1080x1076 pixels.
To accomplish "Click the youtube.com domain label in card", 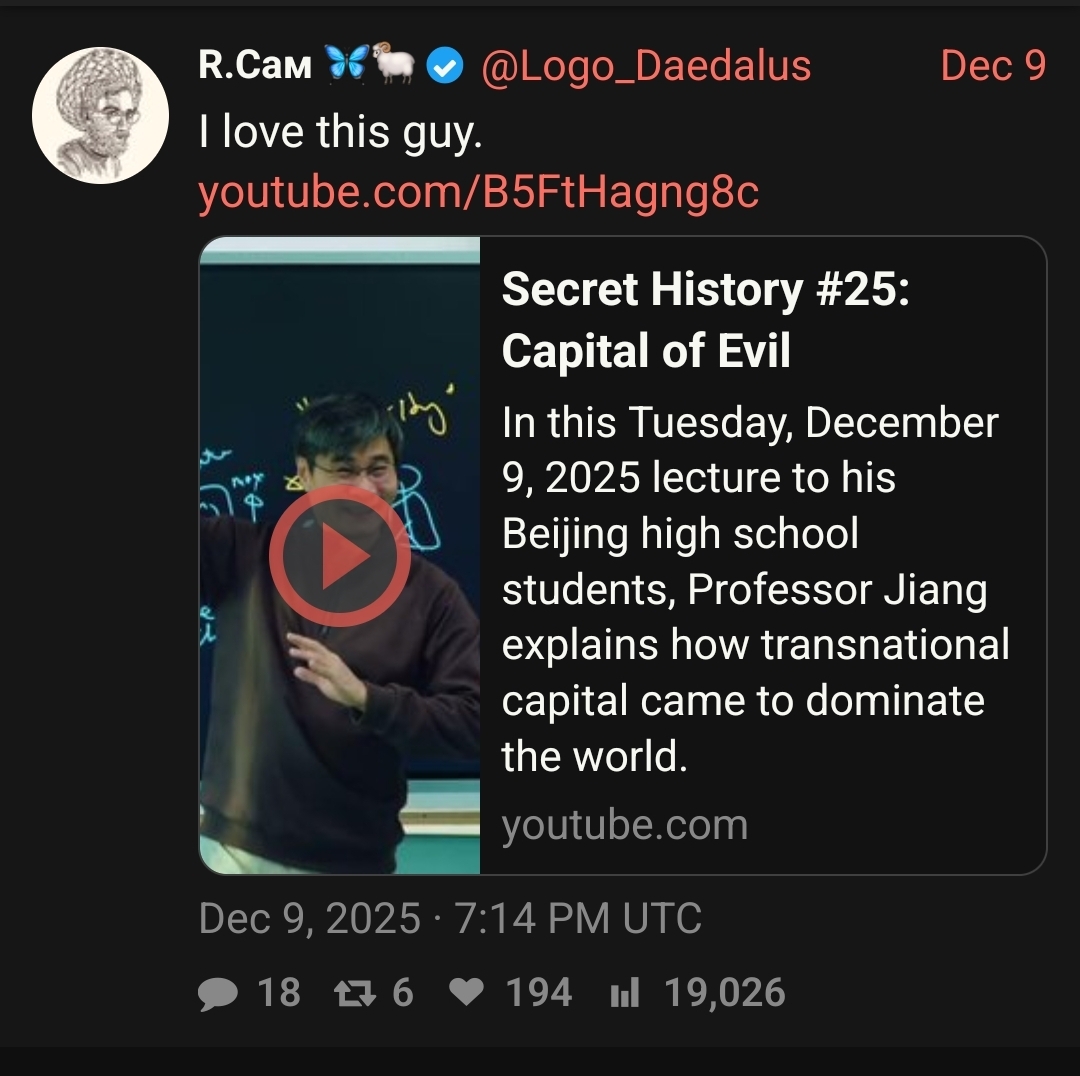I will (x=624, y=825).
